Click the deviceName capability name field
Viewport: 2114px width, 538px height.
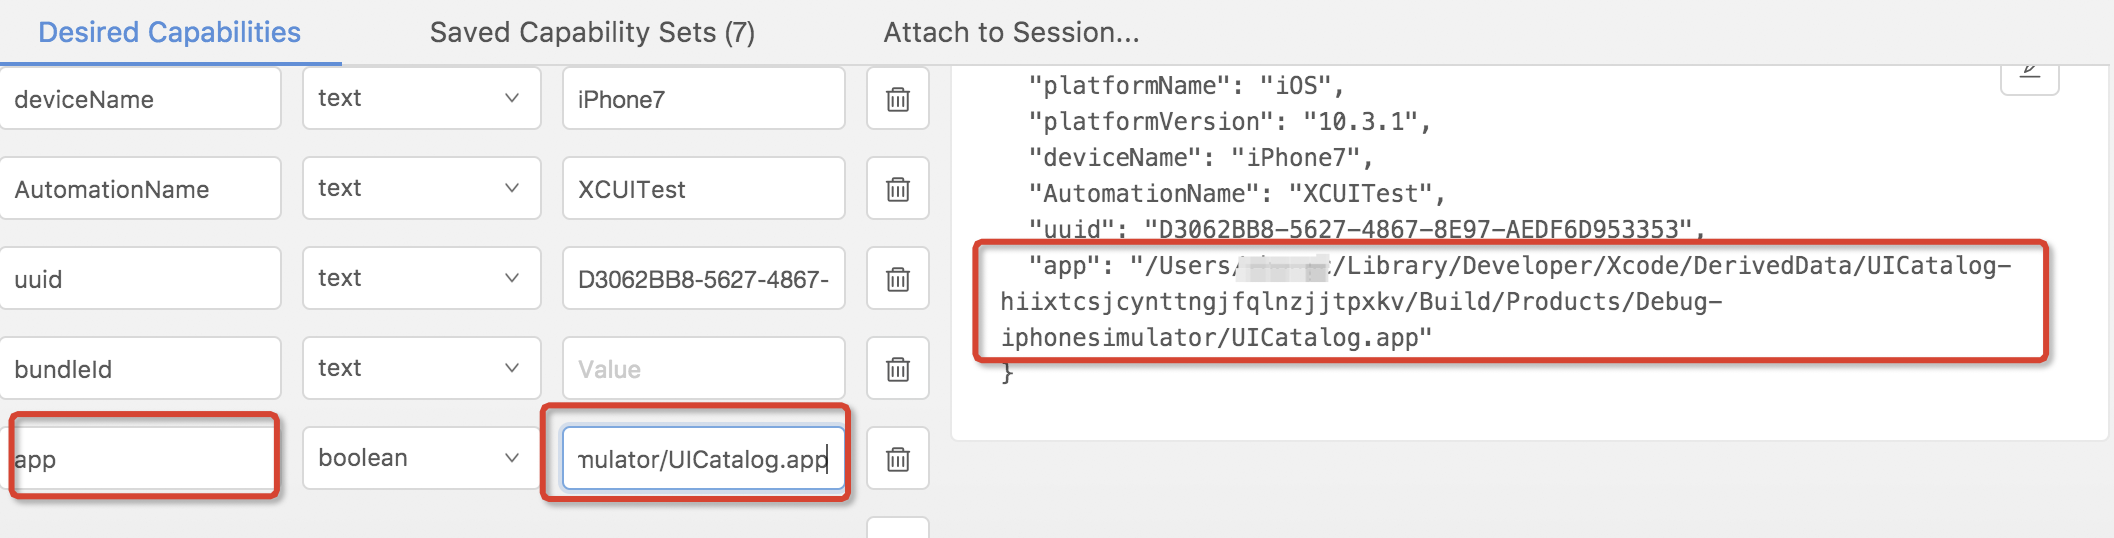(140, 99)
